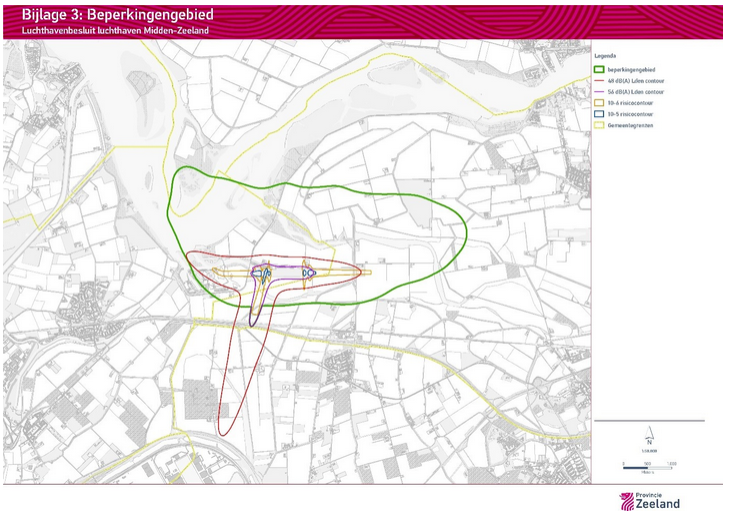Click the map scale bar

(x=648, y=468)
